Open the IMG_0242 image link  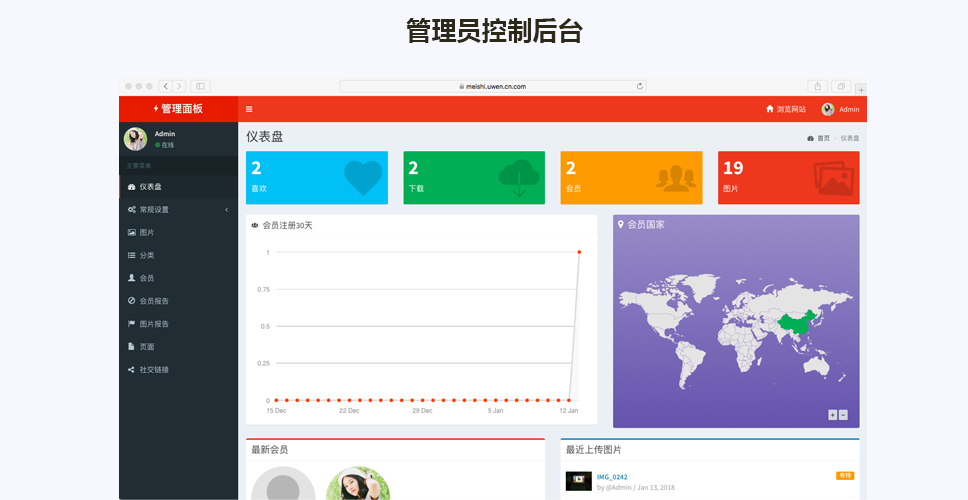point(612,477)
